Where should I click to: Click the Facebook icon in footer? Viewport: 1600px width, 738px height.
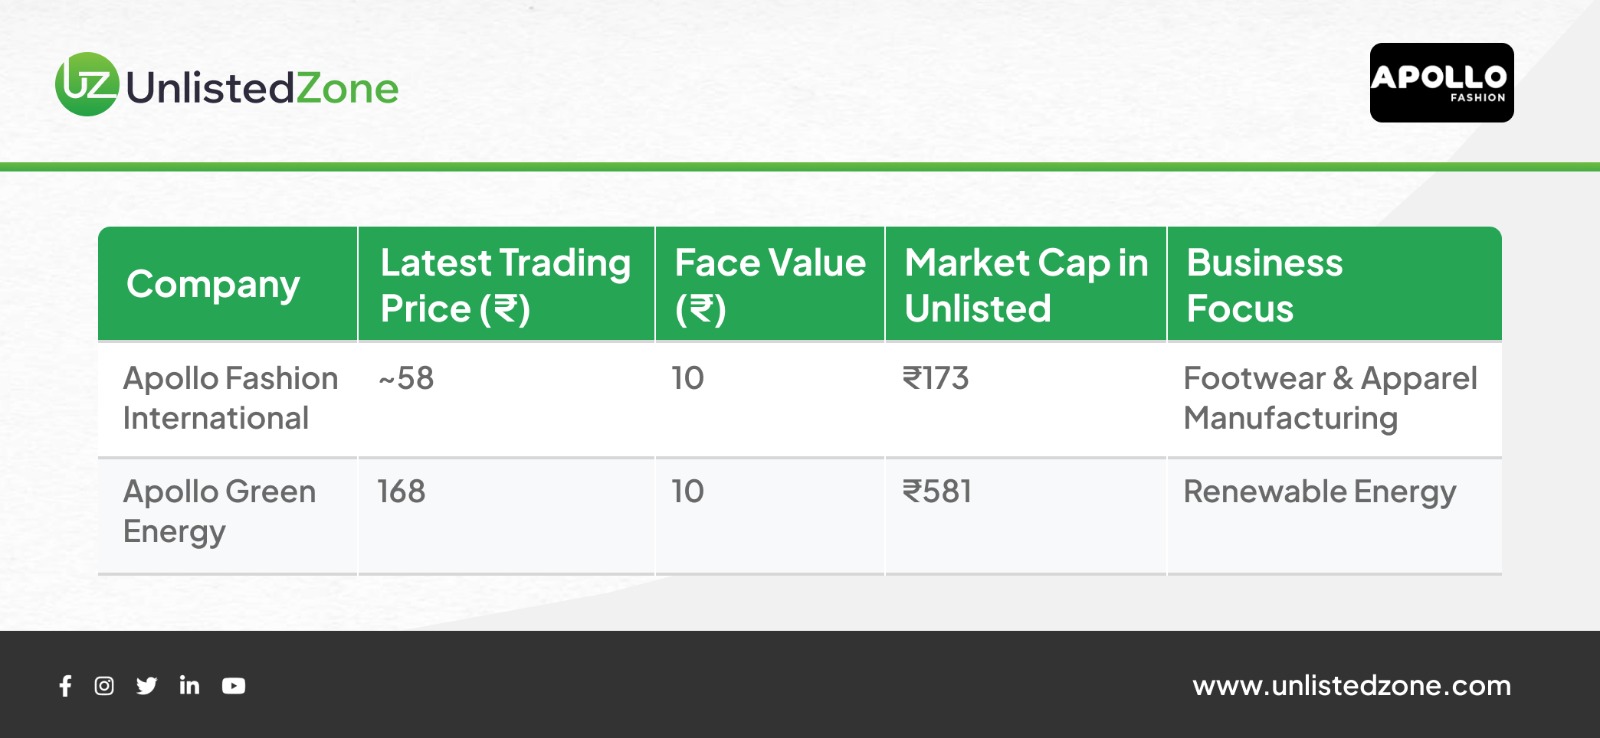tap(65, 686)
